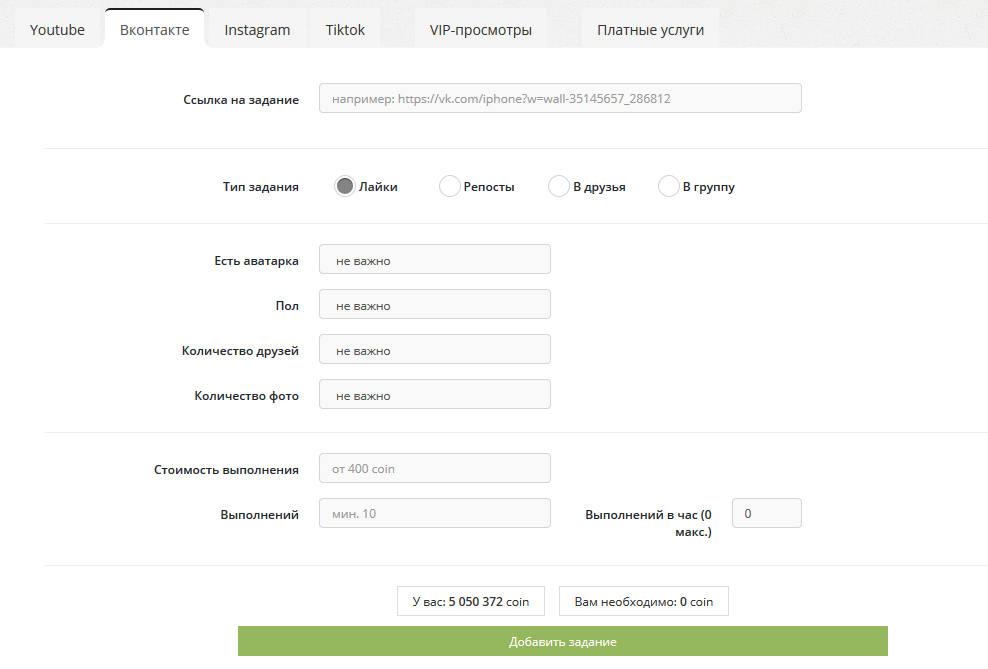
Task: Open the Есть аватарка dropdown
Action: pos(435,260)
